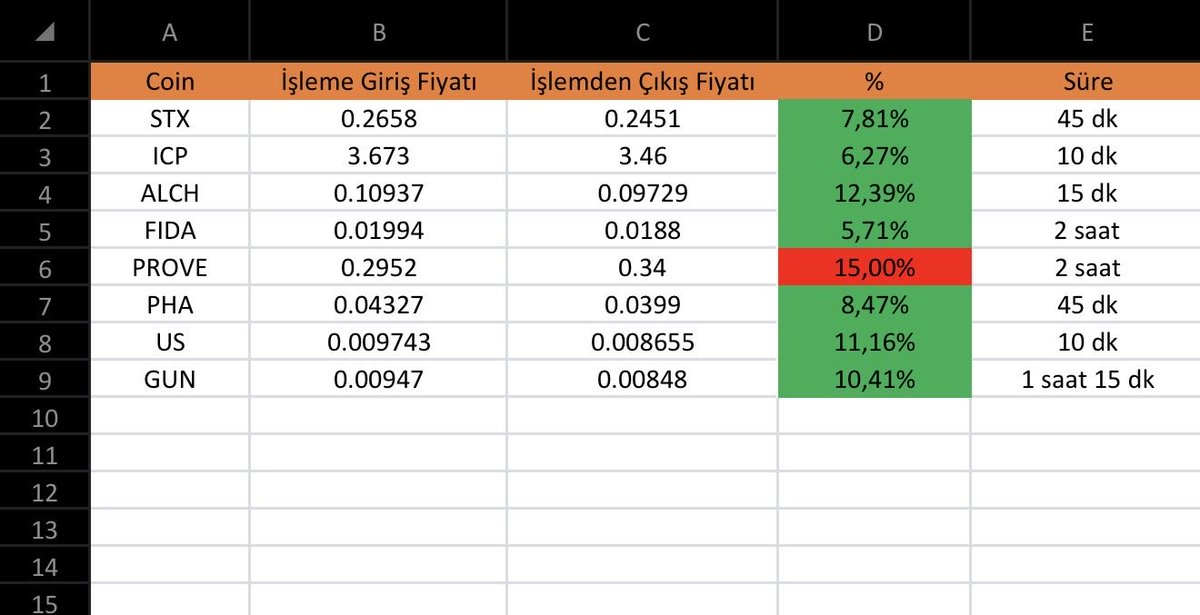Screen dimensions: 1200x615
Task: Click the US duration 10 dk
Action: [x=1086, y=342]
